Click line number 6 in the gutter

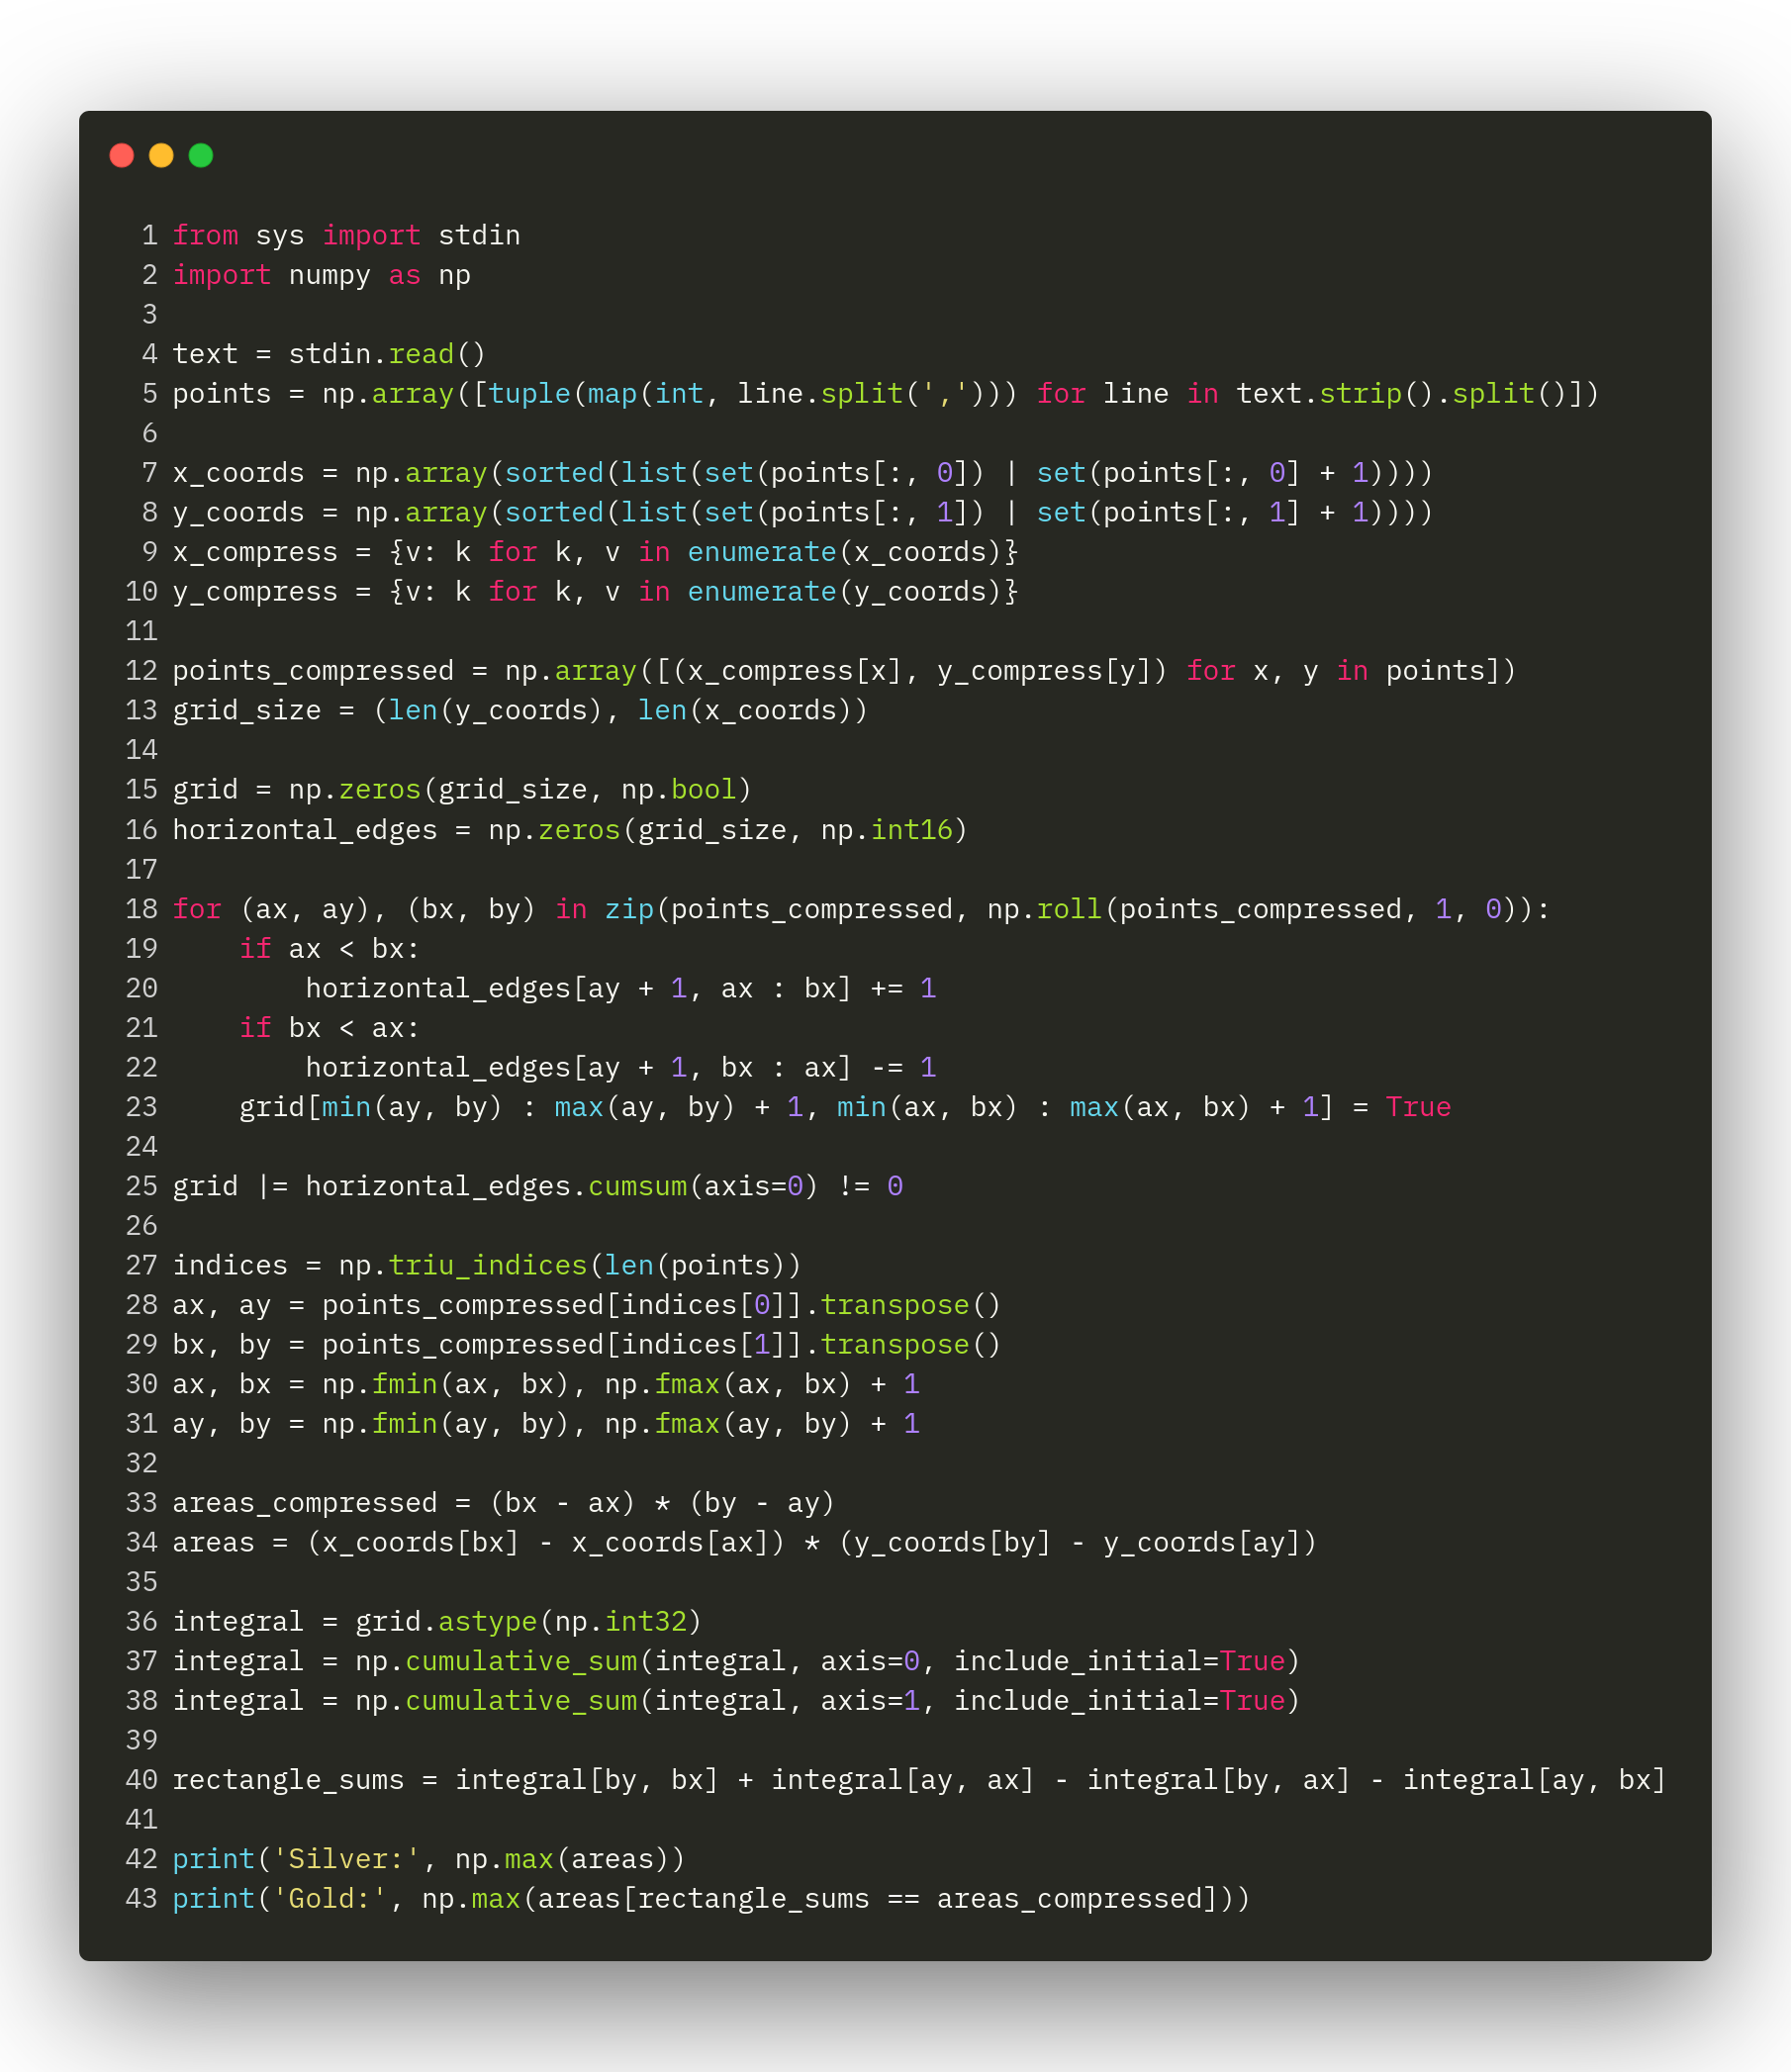[150, 434]
